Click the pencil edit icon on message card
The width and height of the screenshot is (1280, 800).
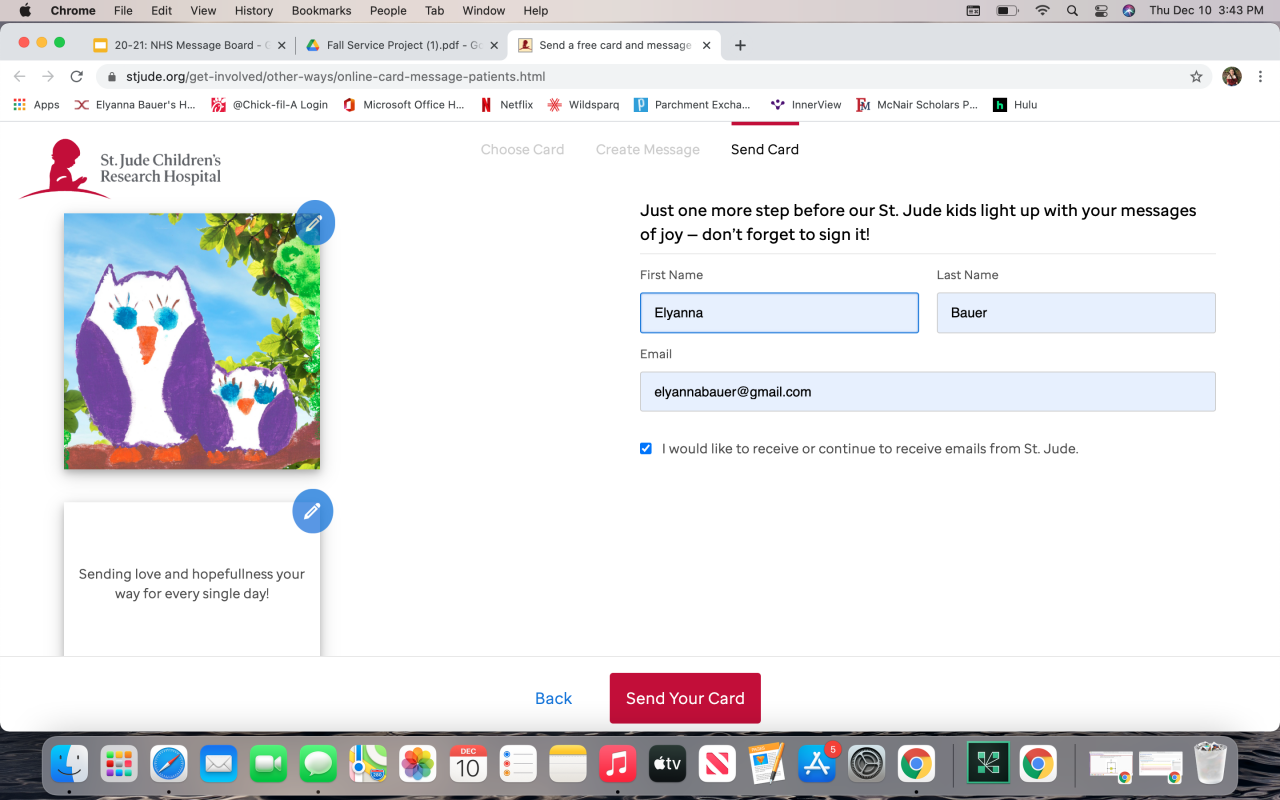pos(312,511)
